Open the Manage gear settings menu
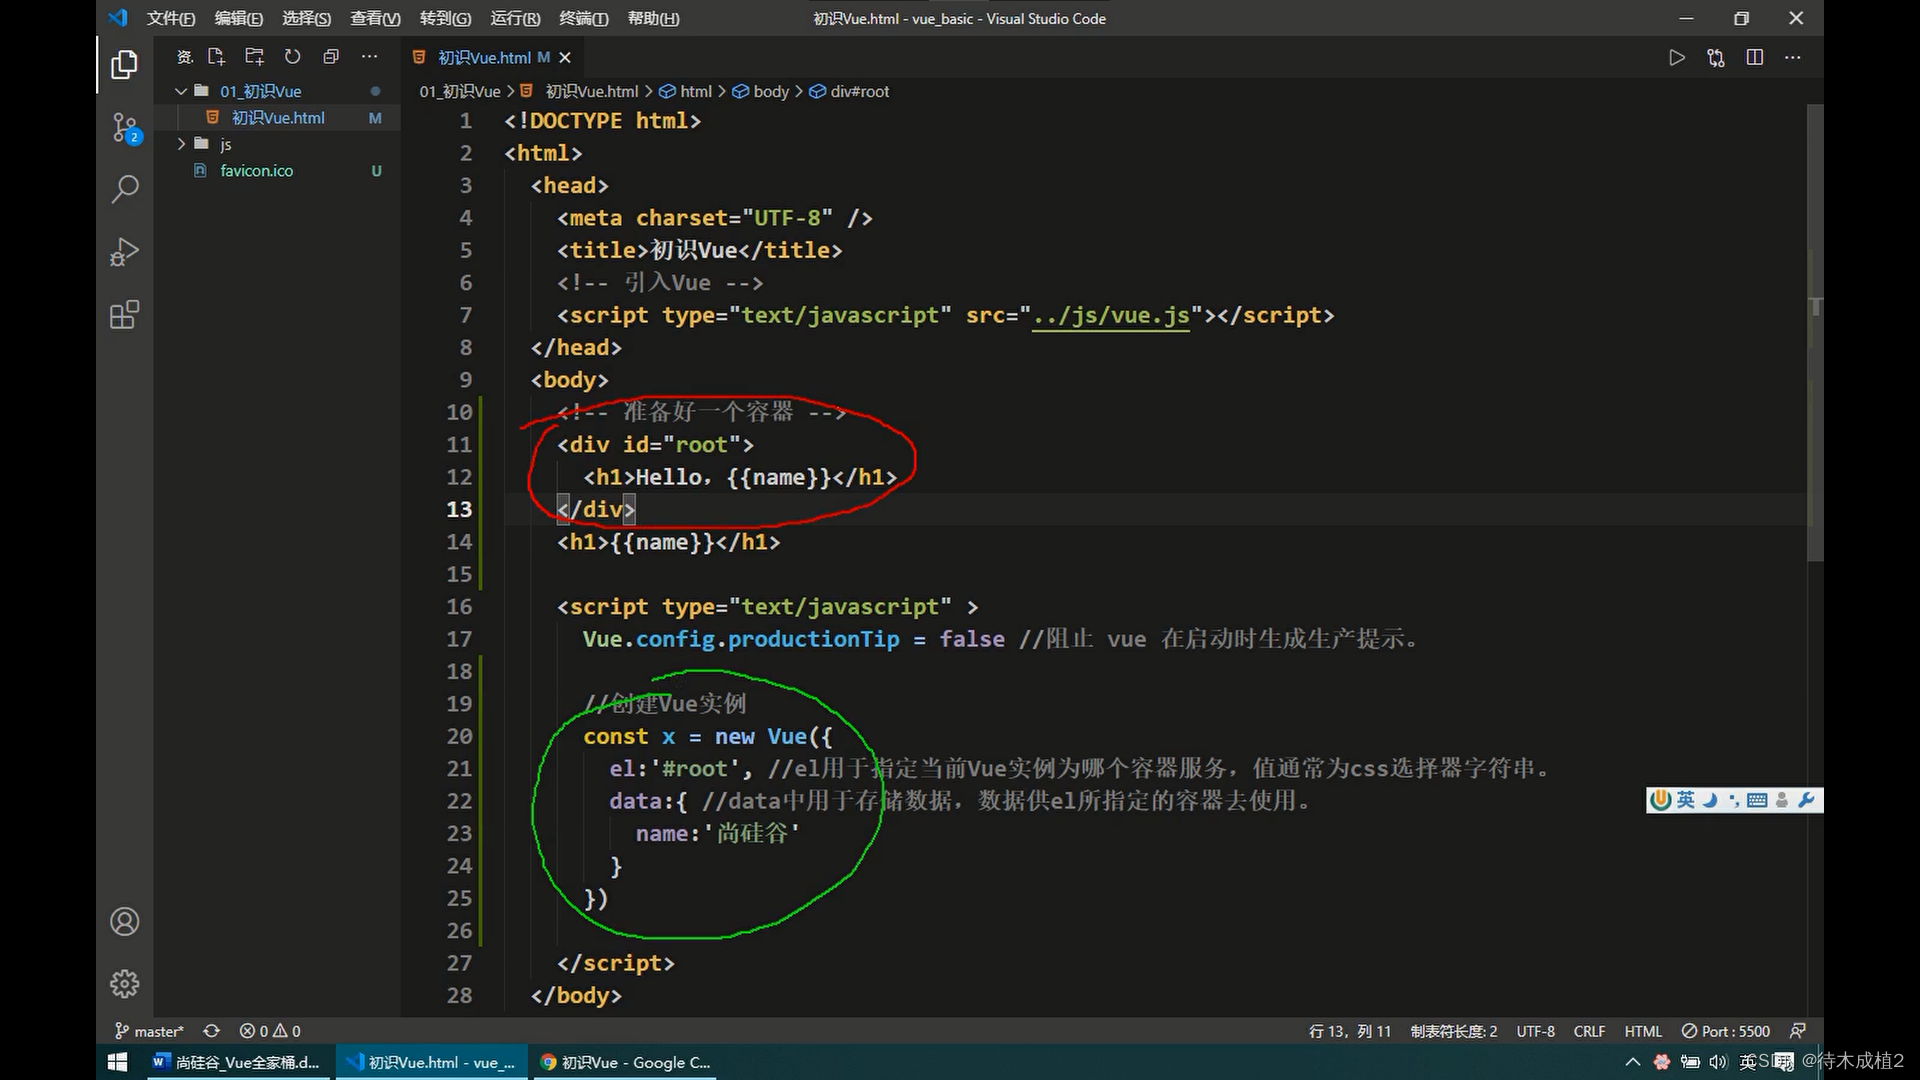This screenshot has height=1080, width=1920. (124, 984)
